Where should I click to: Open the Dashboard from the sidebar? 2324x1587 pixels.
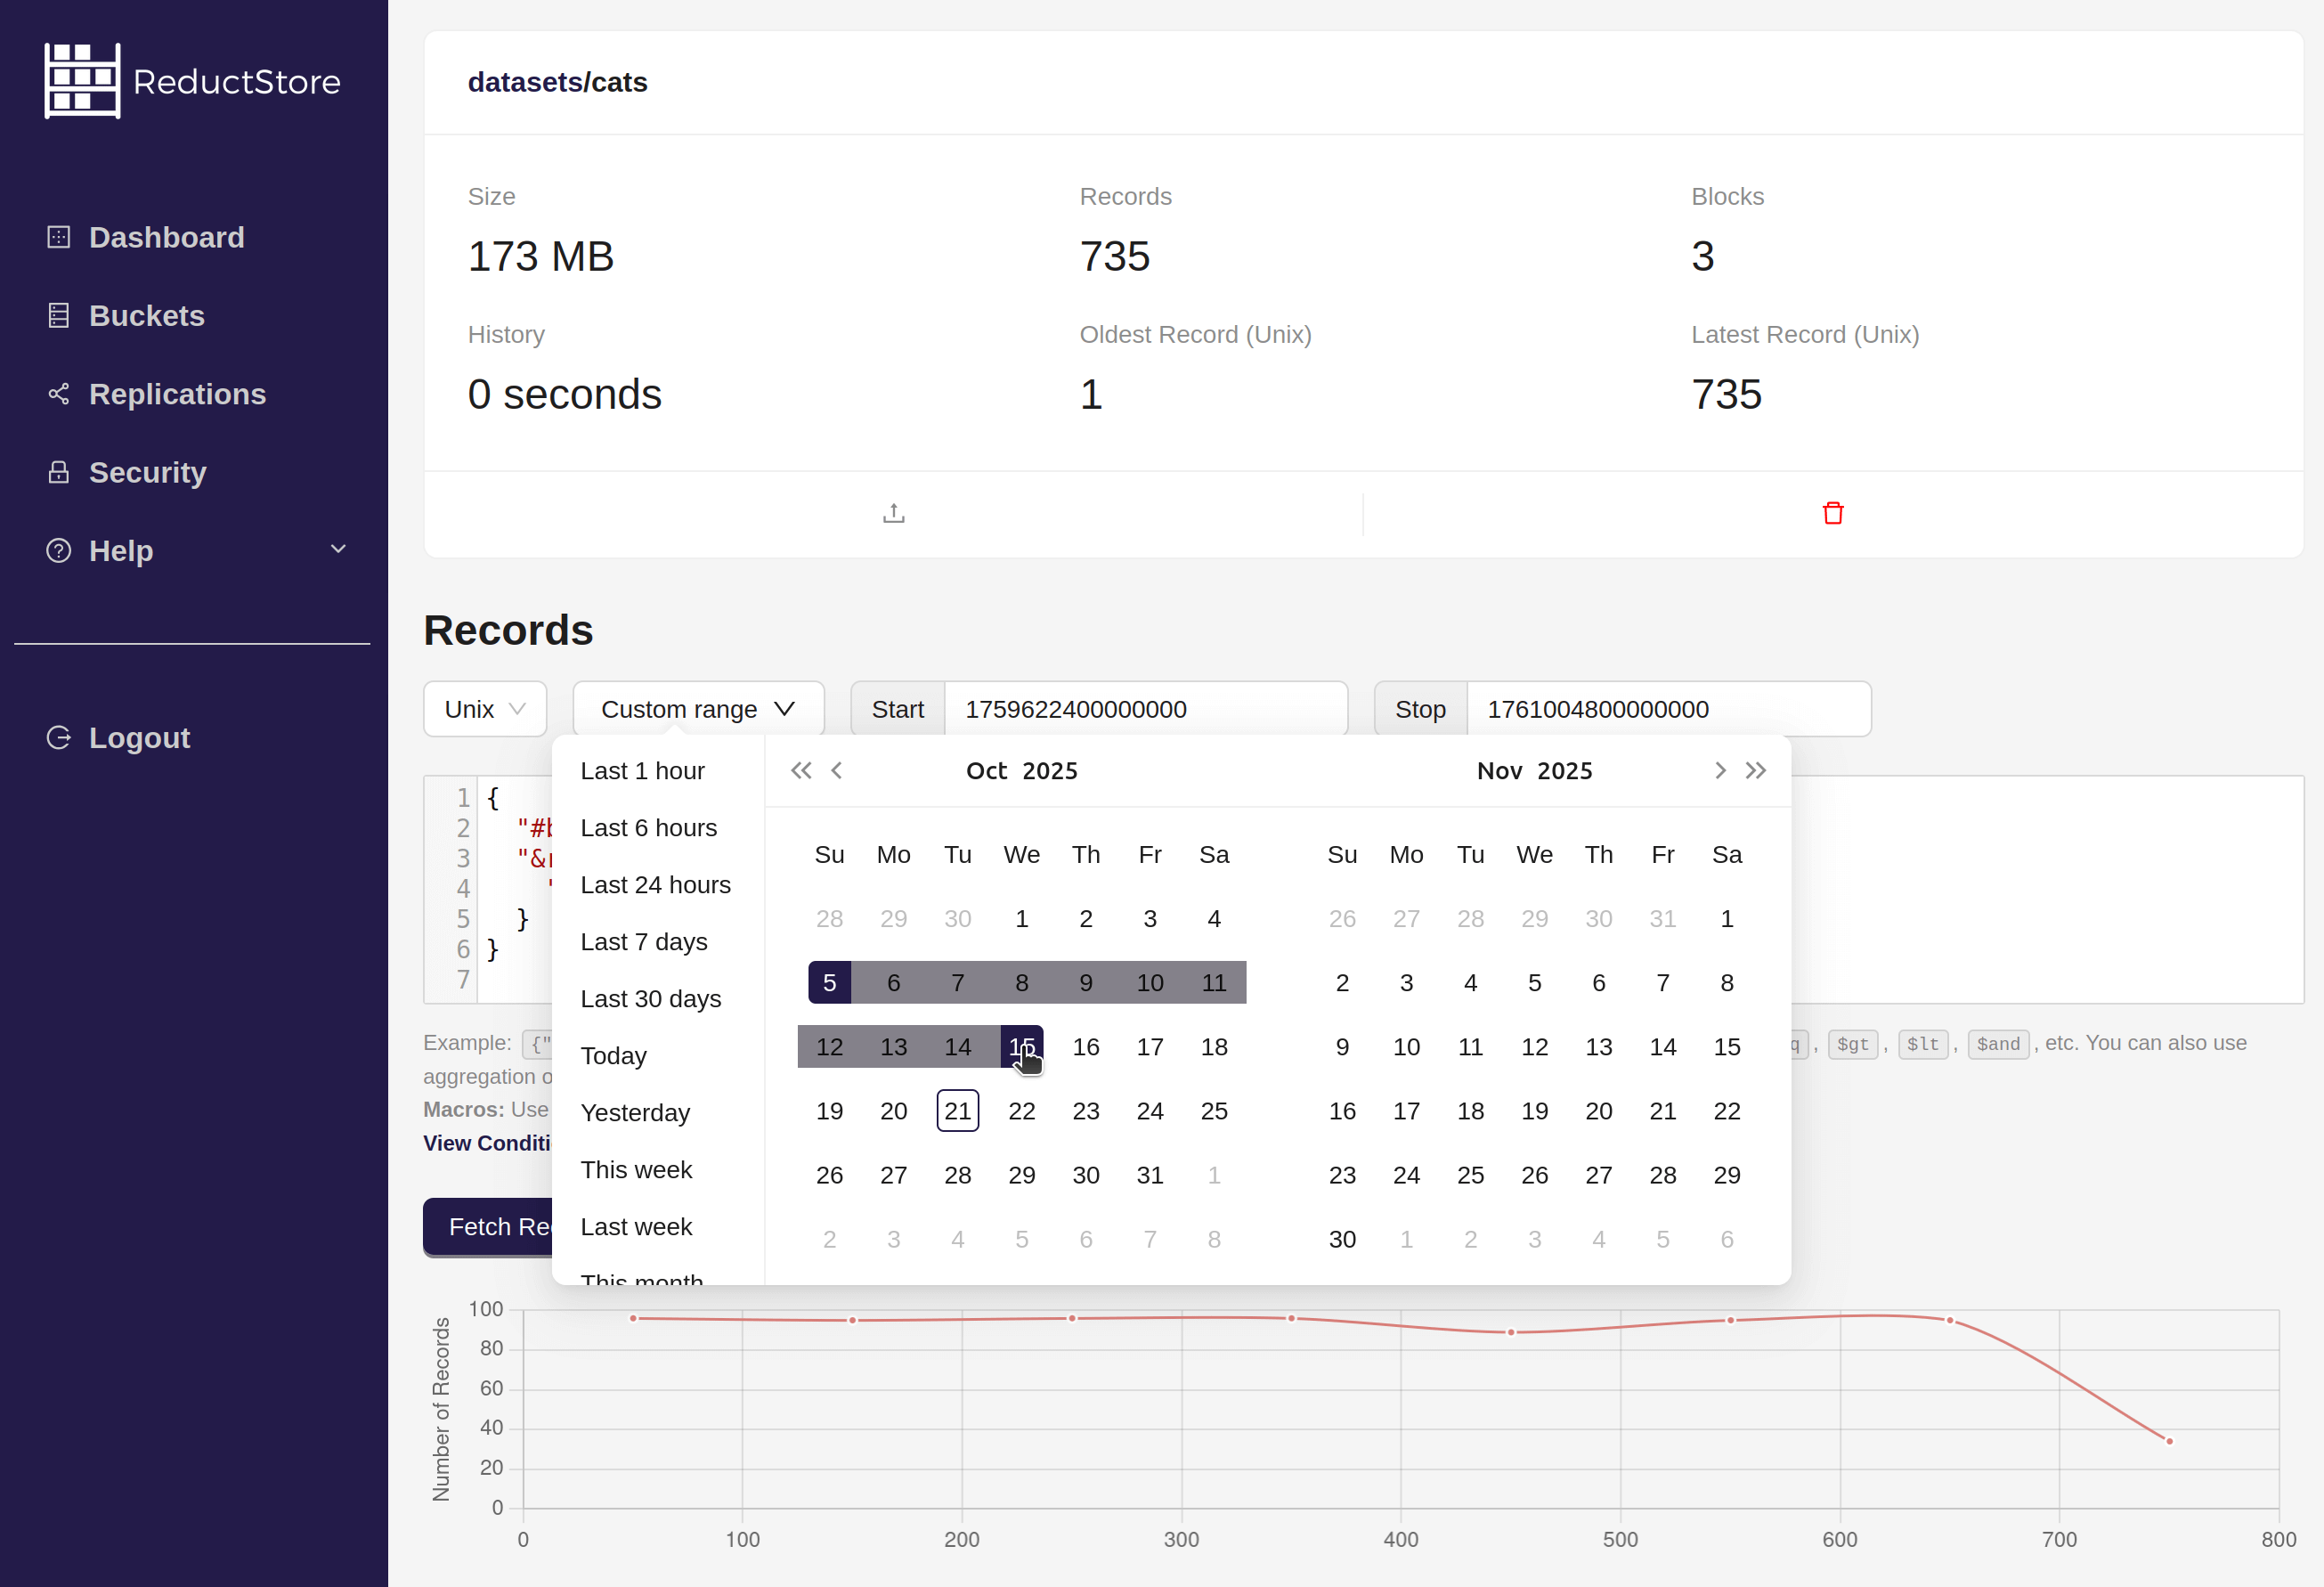[x=166, y=237]
